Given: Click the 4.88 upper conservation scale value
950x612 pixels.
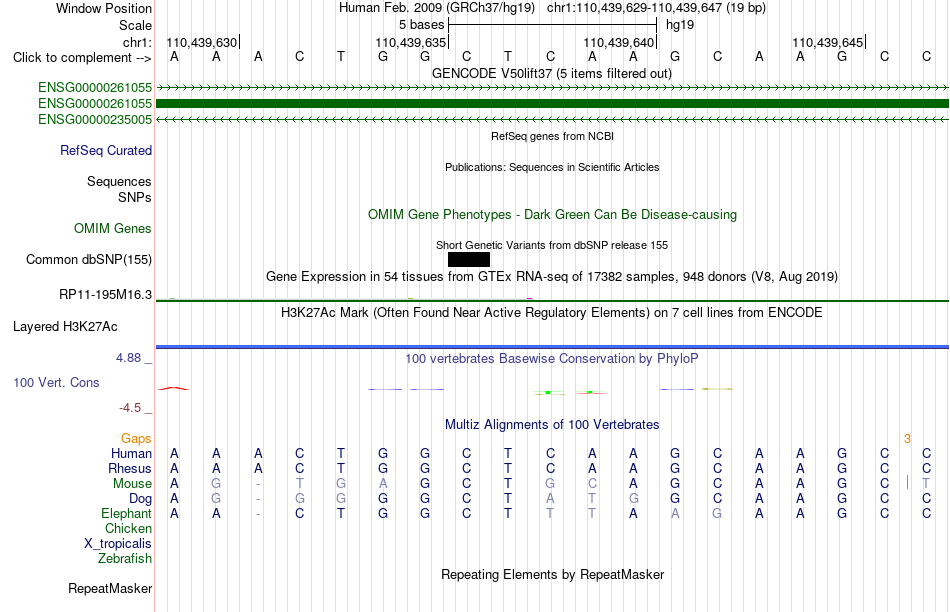Looking at the screenshot, I should (x=128, y=358).
